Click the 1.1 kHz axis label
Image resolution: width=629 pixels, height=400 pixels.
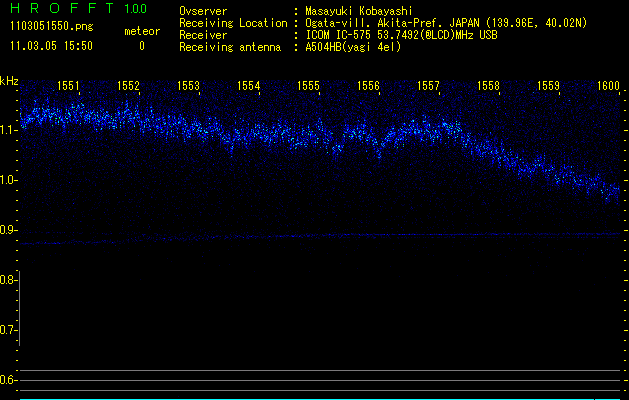pos(7,130)
